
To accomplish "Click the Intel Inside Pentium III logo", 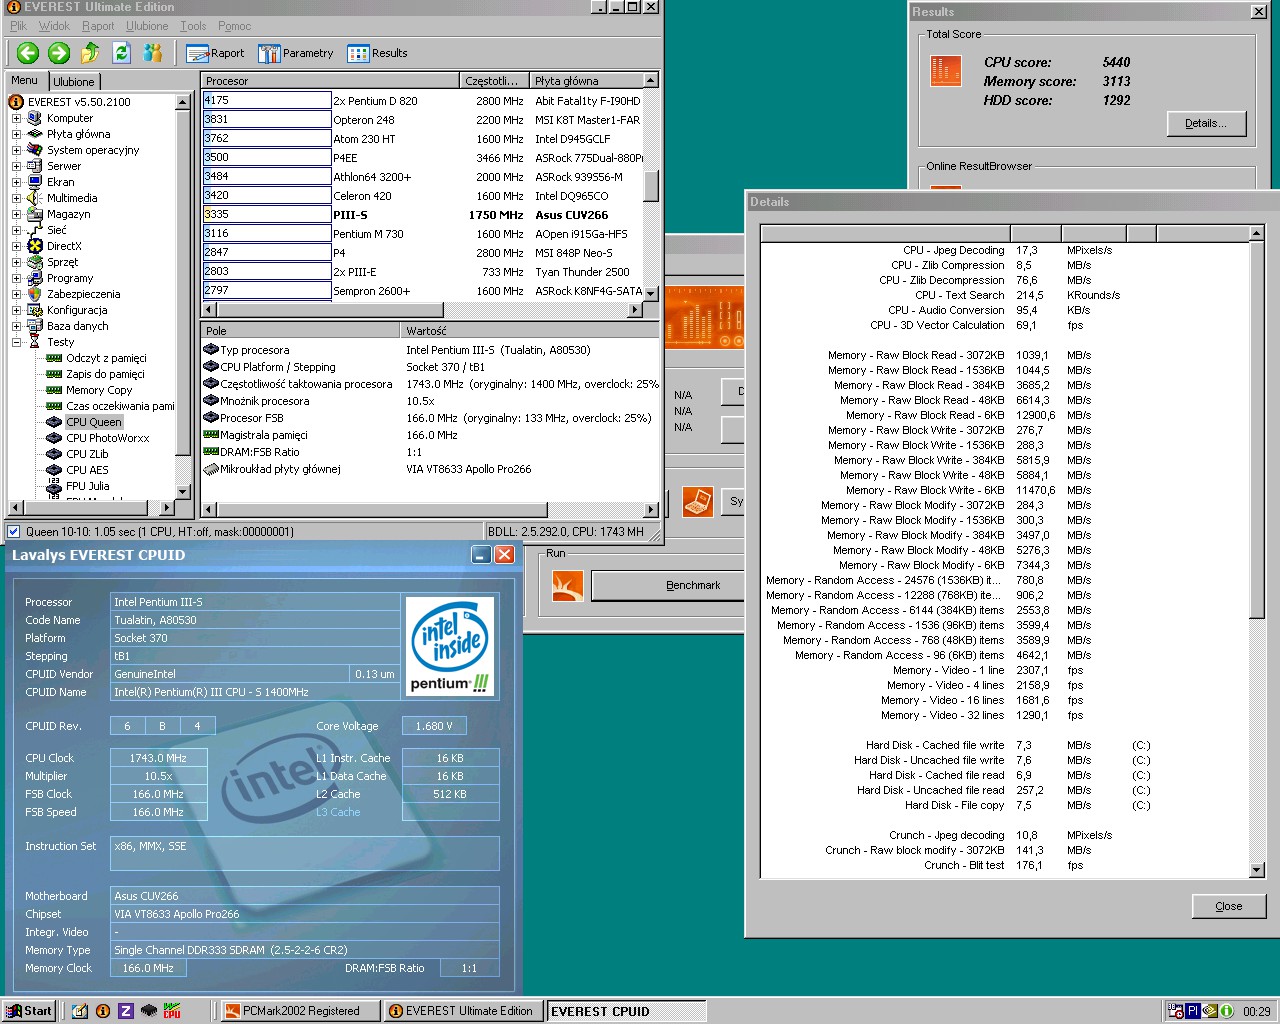I will [451, 645].
